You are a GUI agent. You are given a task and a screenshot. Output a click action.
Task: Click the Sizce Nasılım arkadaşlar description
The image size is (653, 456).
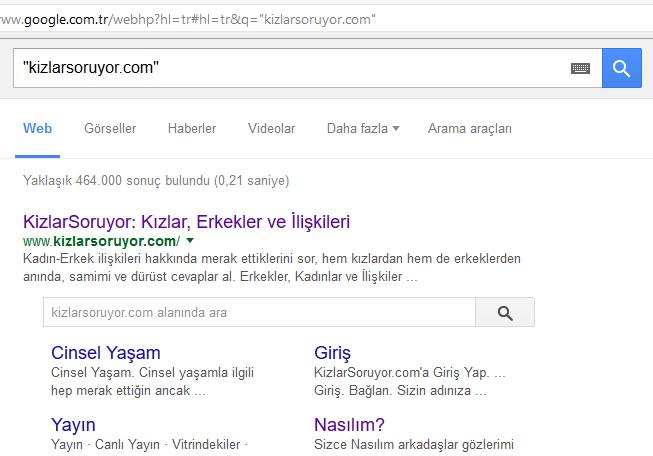(414, 444)
